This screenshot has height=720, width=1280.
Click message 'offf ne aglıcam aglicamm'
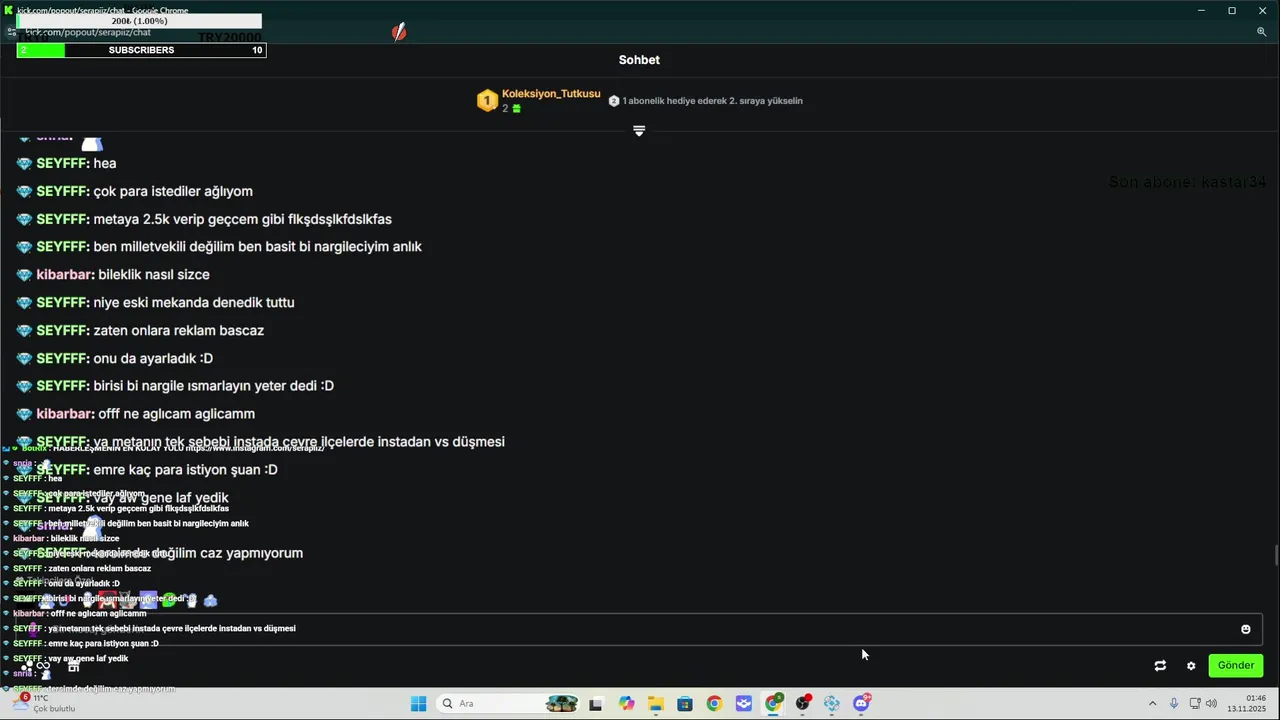tap(177, 414)
